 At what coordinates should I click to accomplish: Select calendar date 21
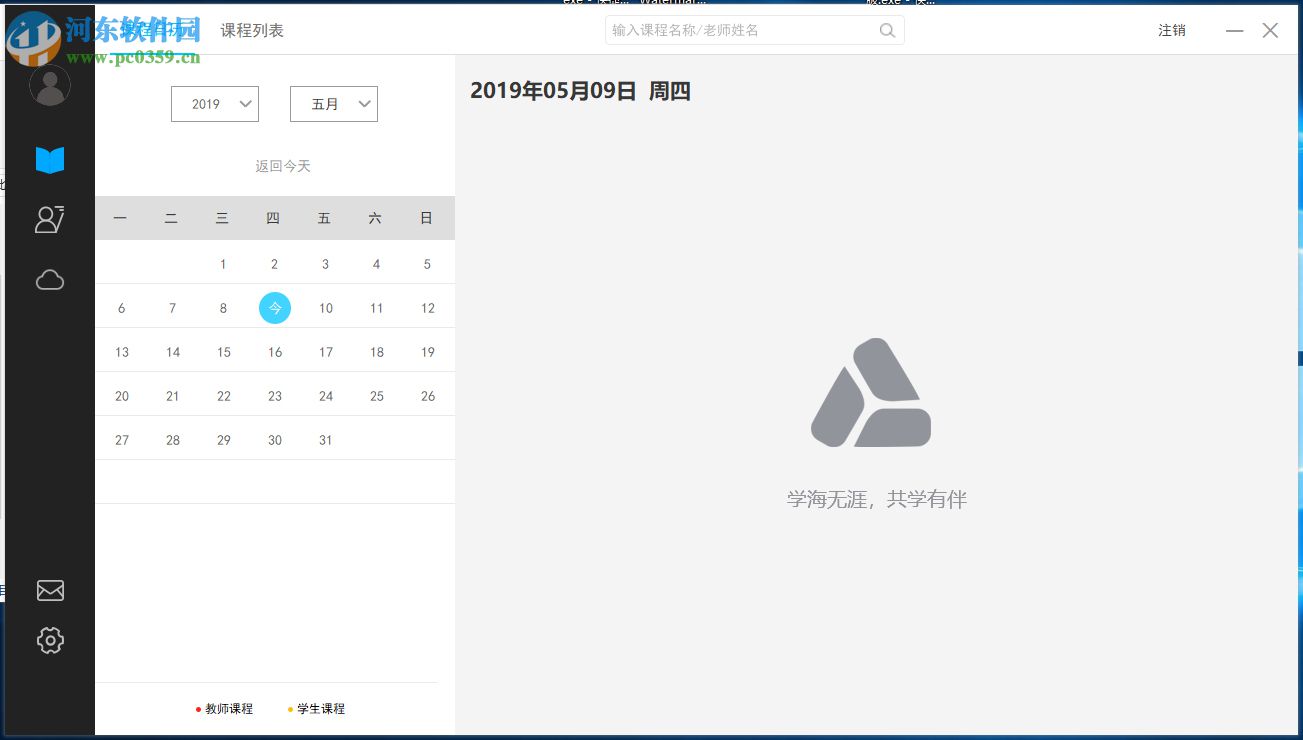pyautogui.click(x=173, y=396)
